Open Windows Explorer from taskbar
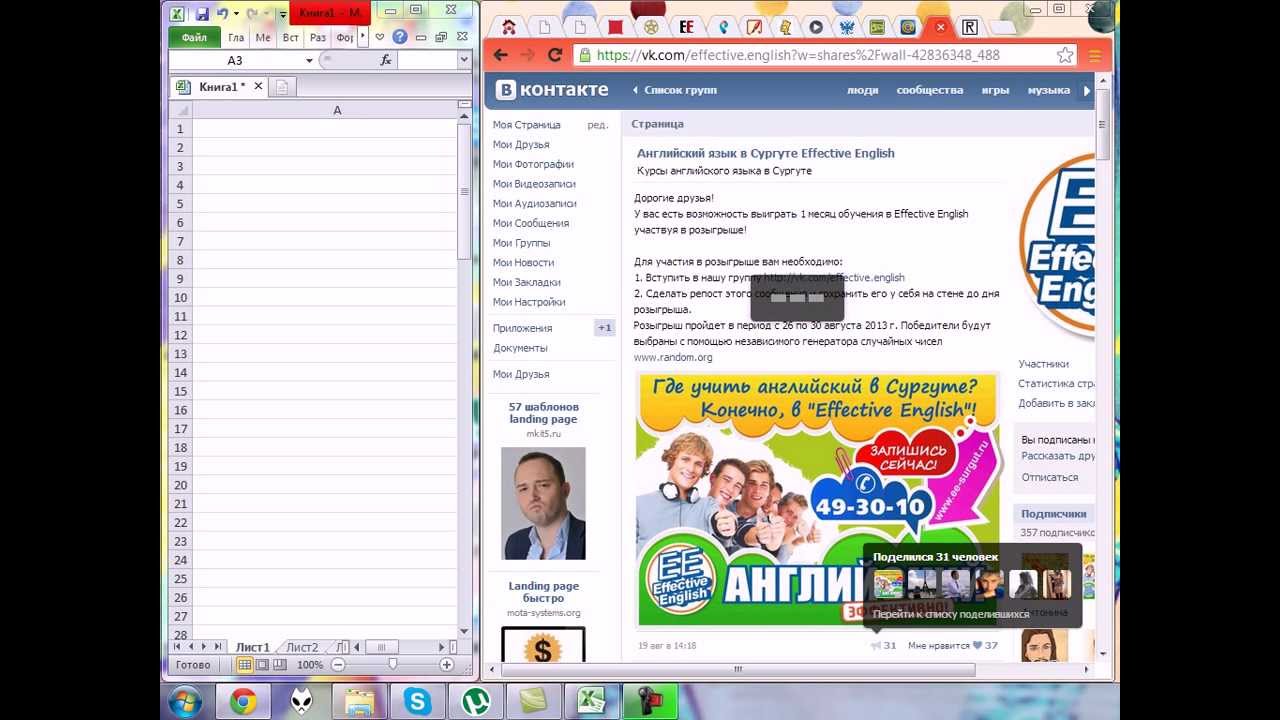This screenshot has height=720, width=1280. click(x=359, y=702)
